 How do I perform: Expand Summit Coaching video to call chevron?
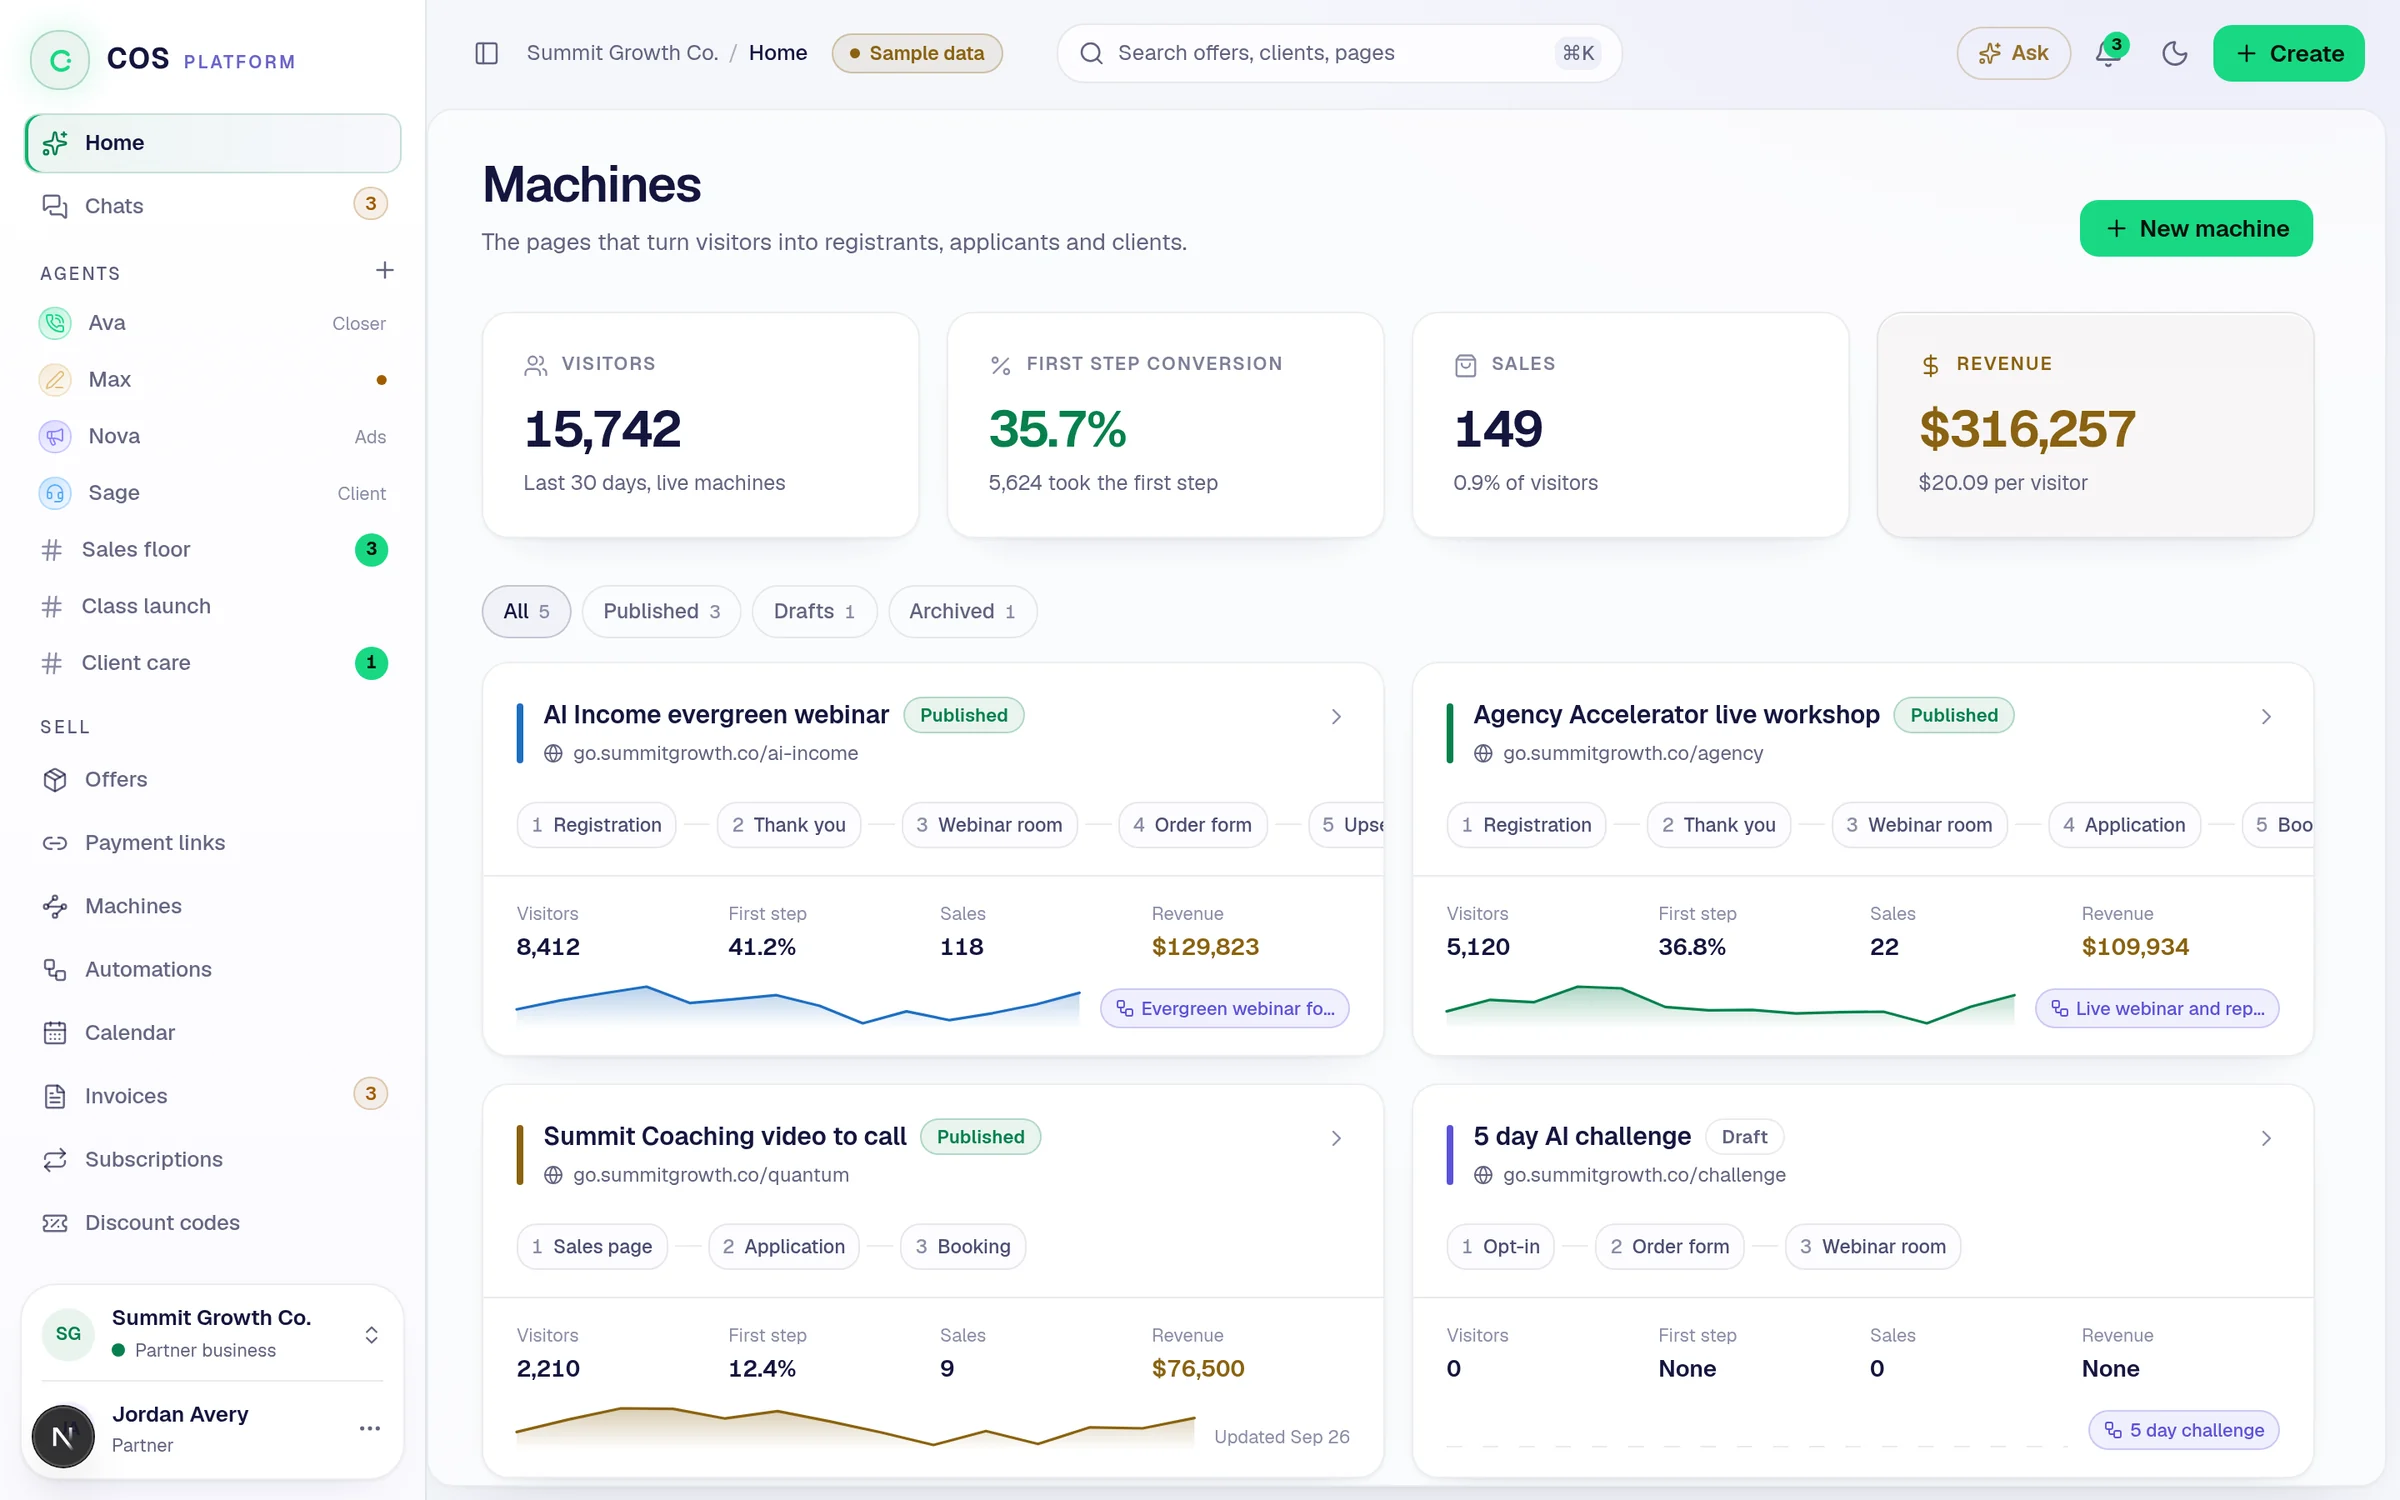[1336, 1139]
